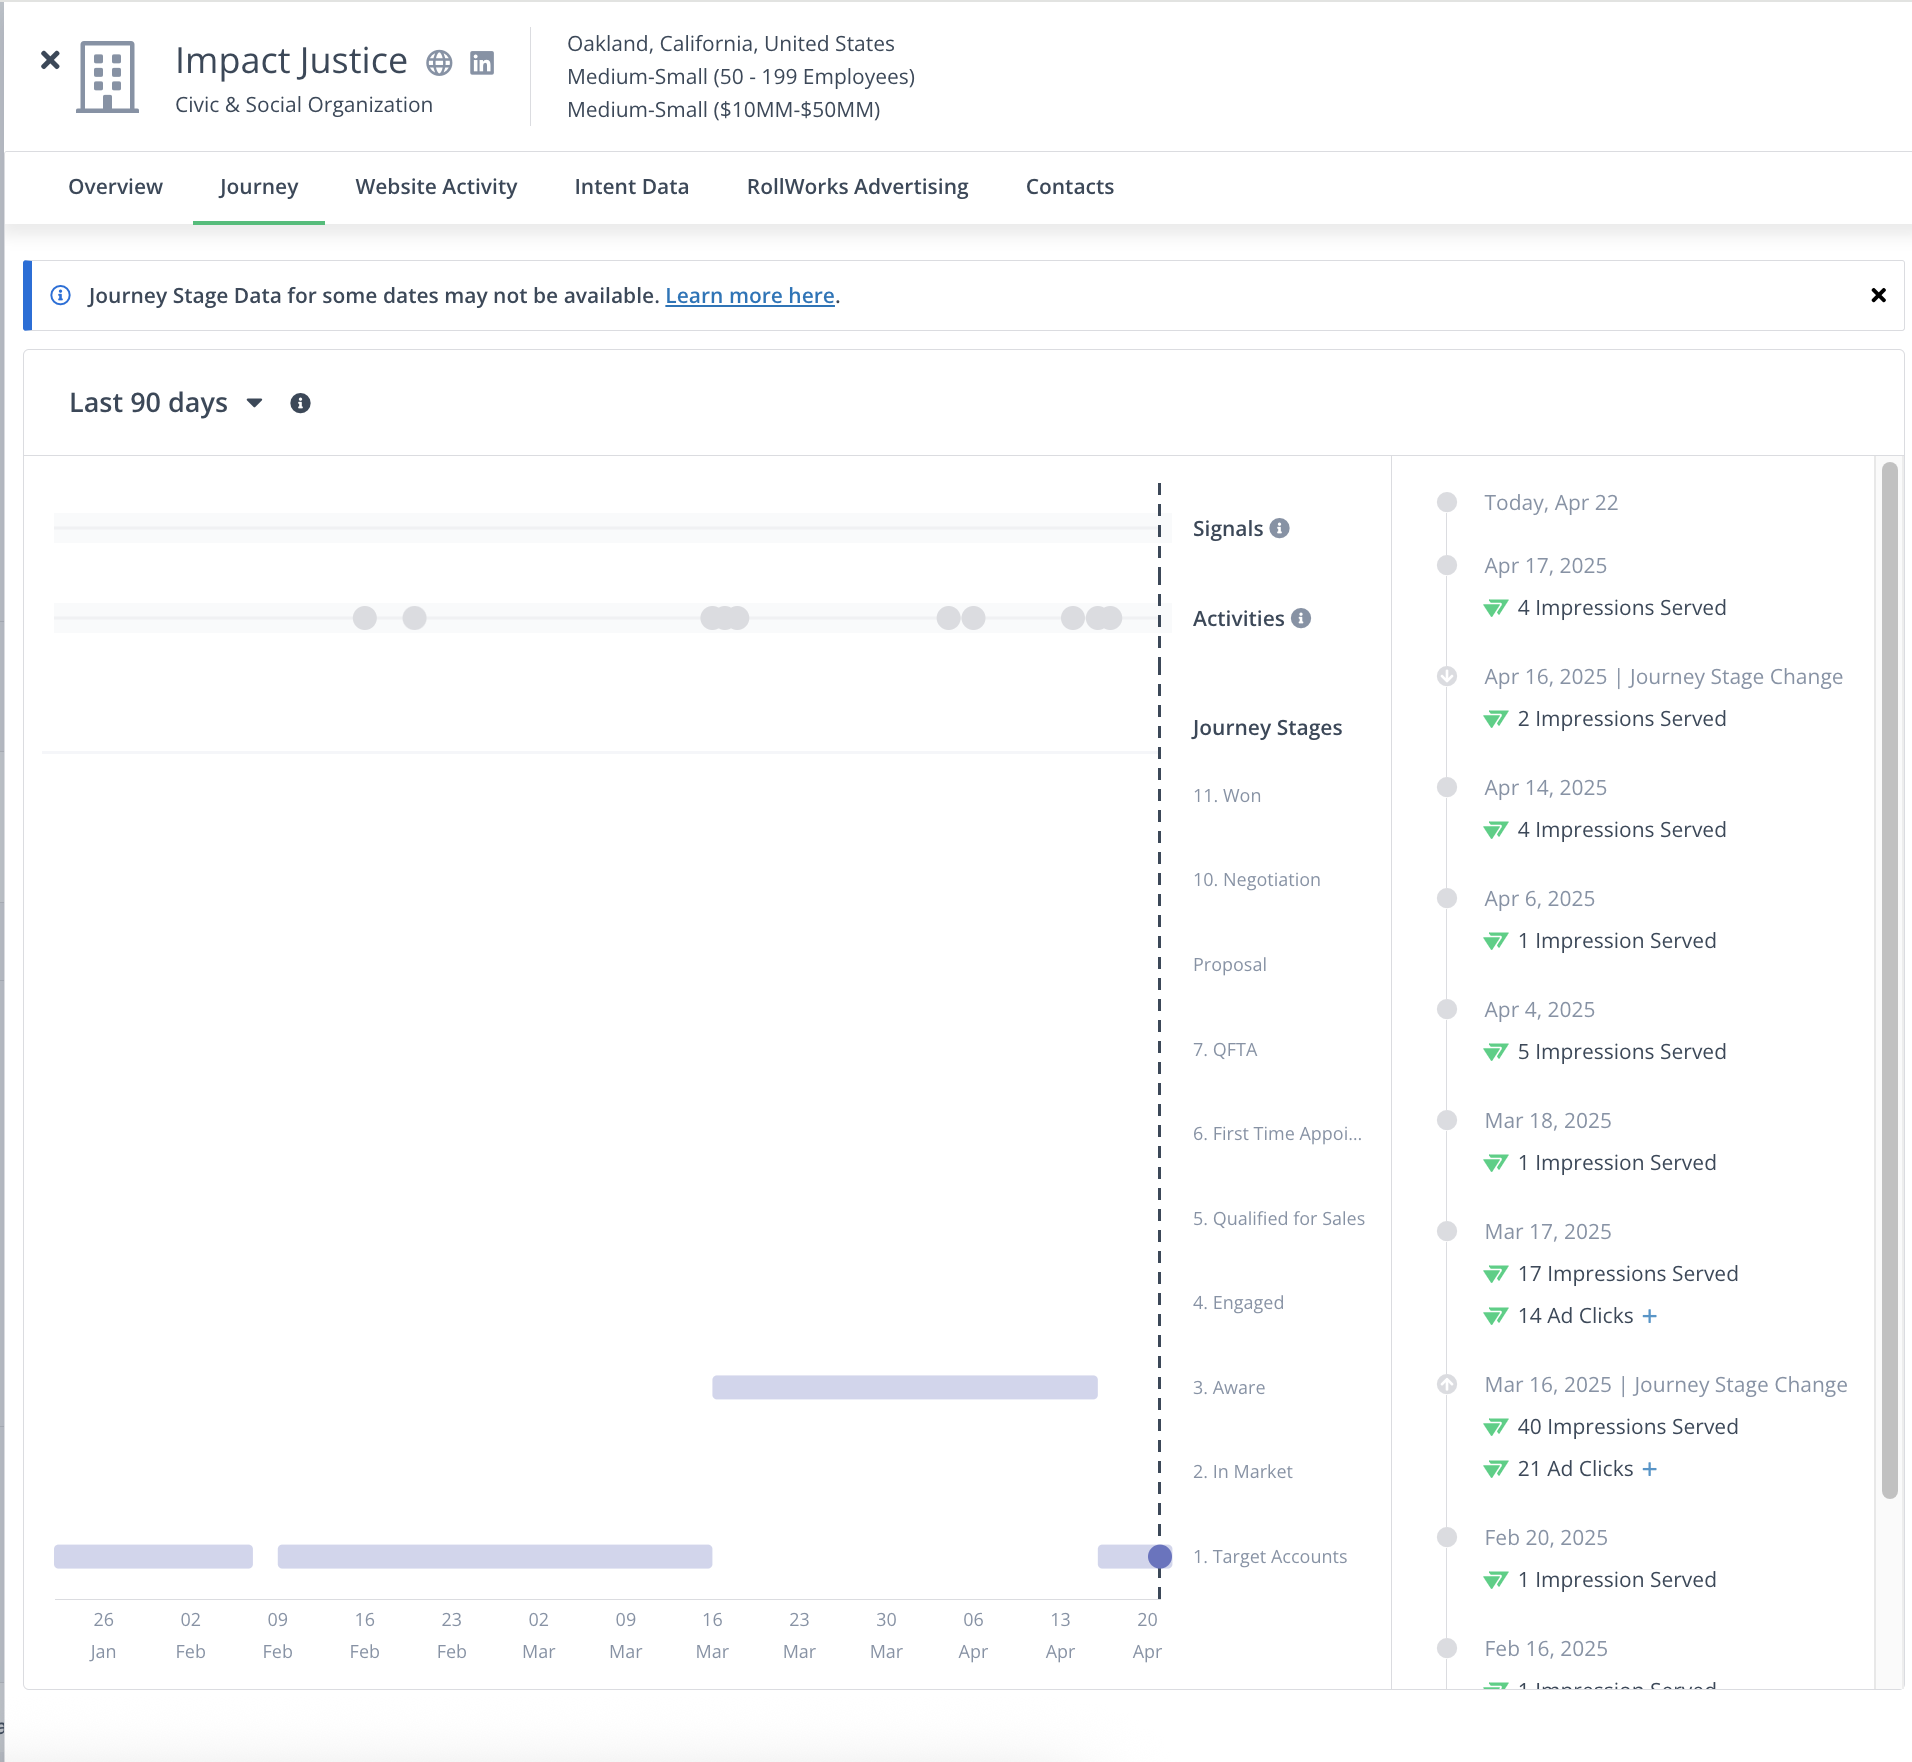Click the timeline dot for Apr 14, 2025
Image resolution: width=1912 pixels, height=1762 pixels.
click(x=1447, y=787)
